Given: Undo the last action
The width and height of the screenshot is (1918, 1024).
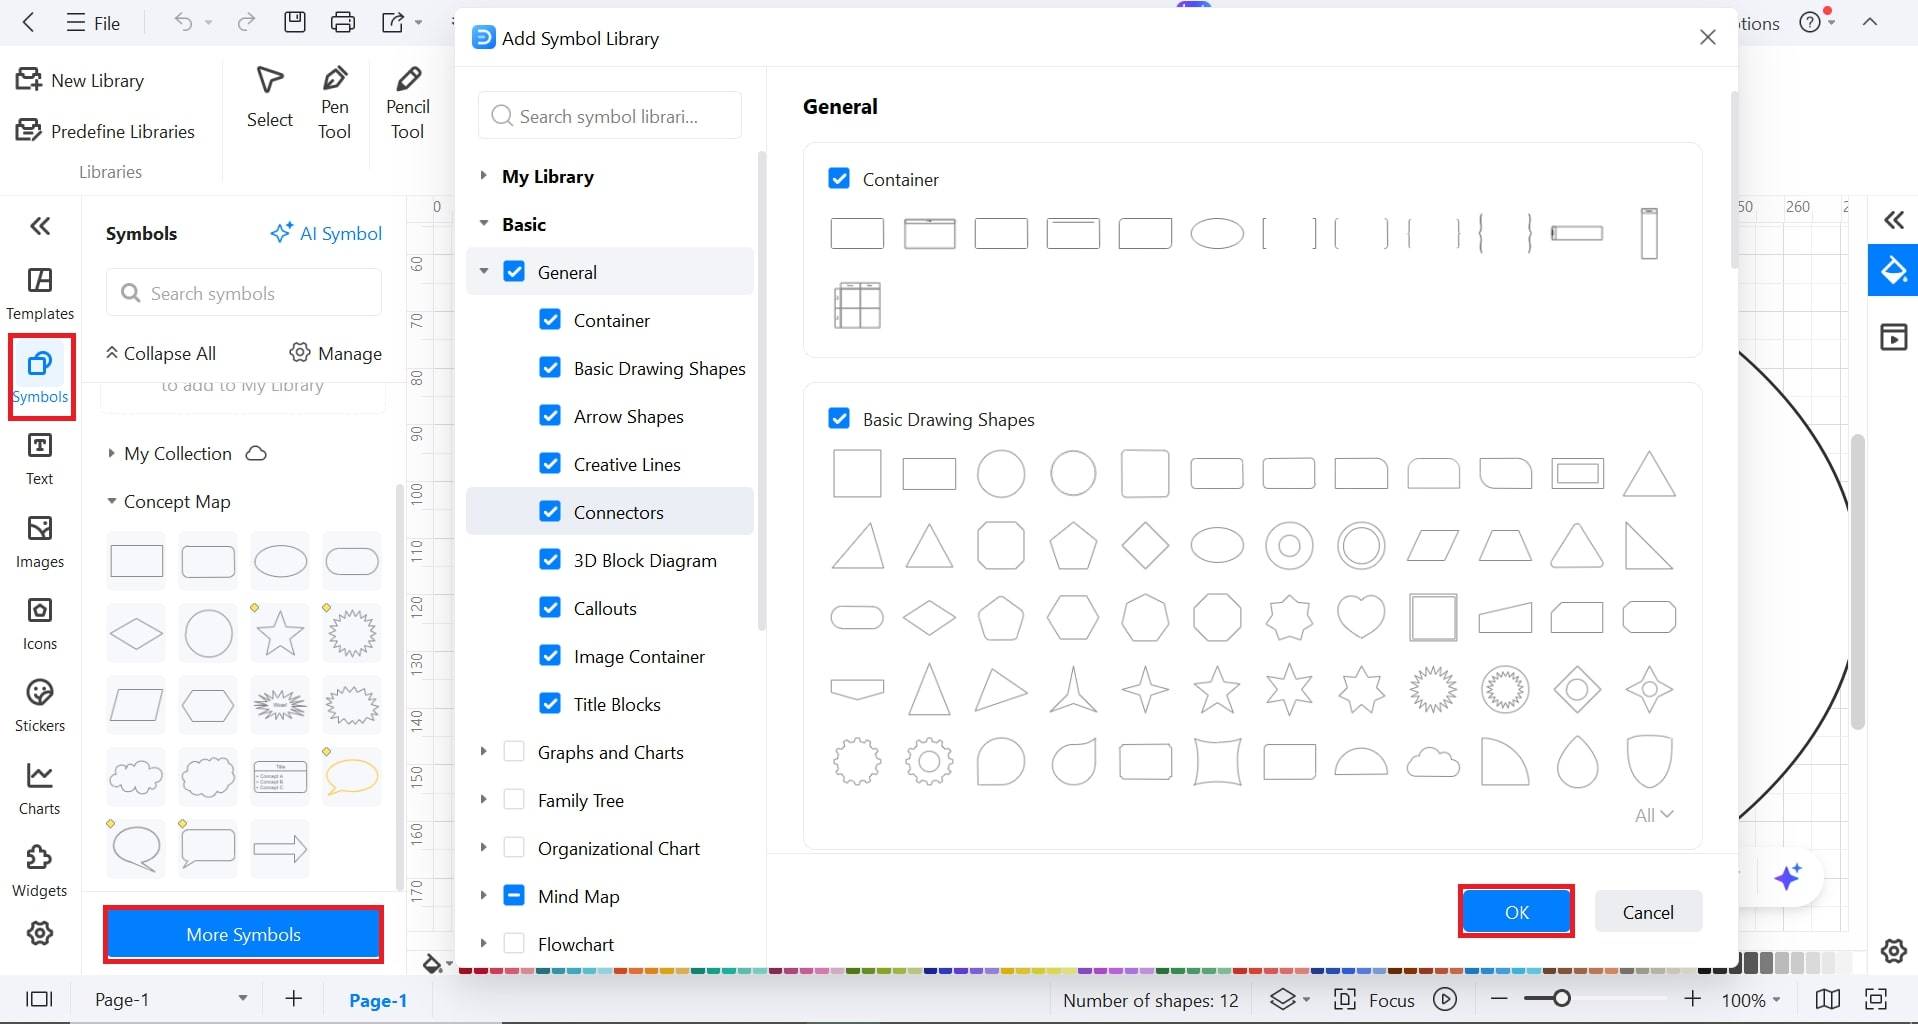Looking at the screenshot, I should pos(183,22).
